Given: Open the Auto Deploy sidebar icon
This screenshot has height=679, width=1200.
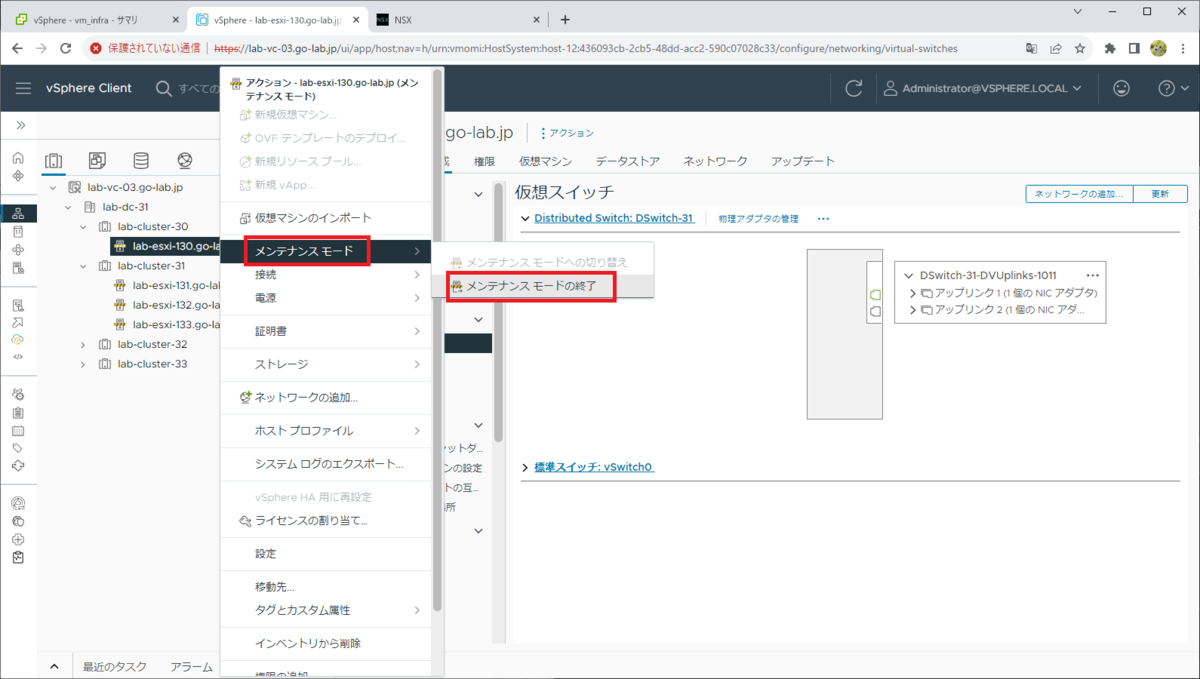Looking at the screenshot, I should (18, 322).
